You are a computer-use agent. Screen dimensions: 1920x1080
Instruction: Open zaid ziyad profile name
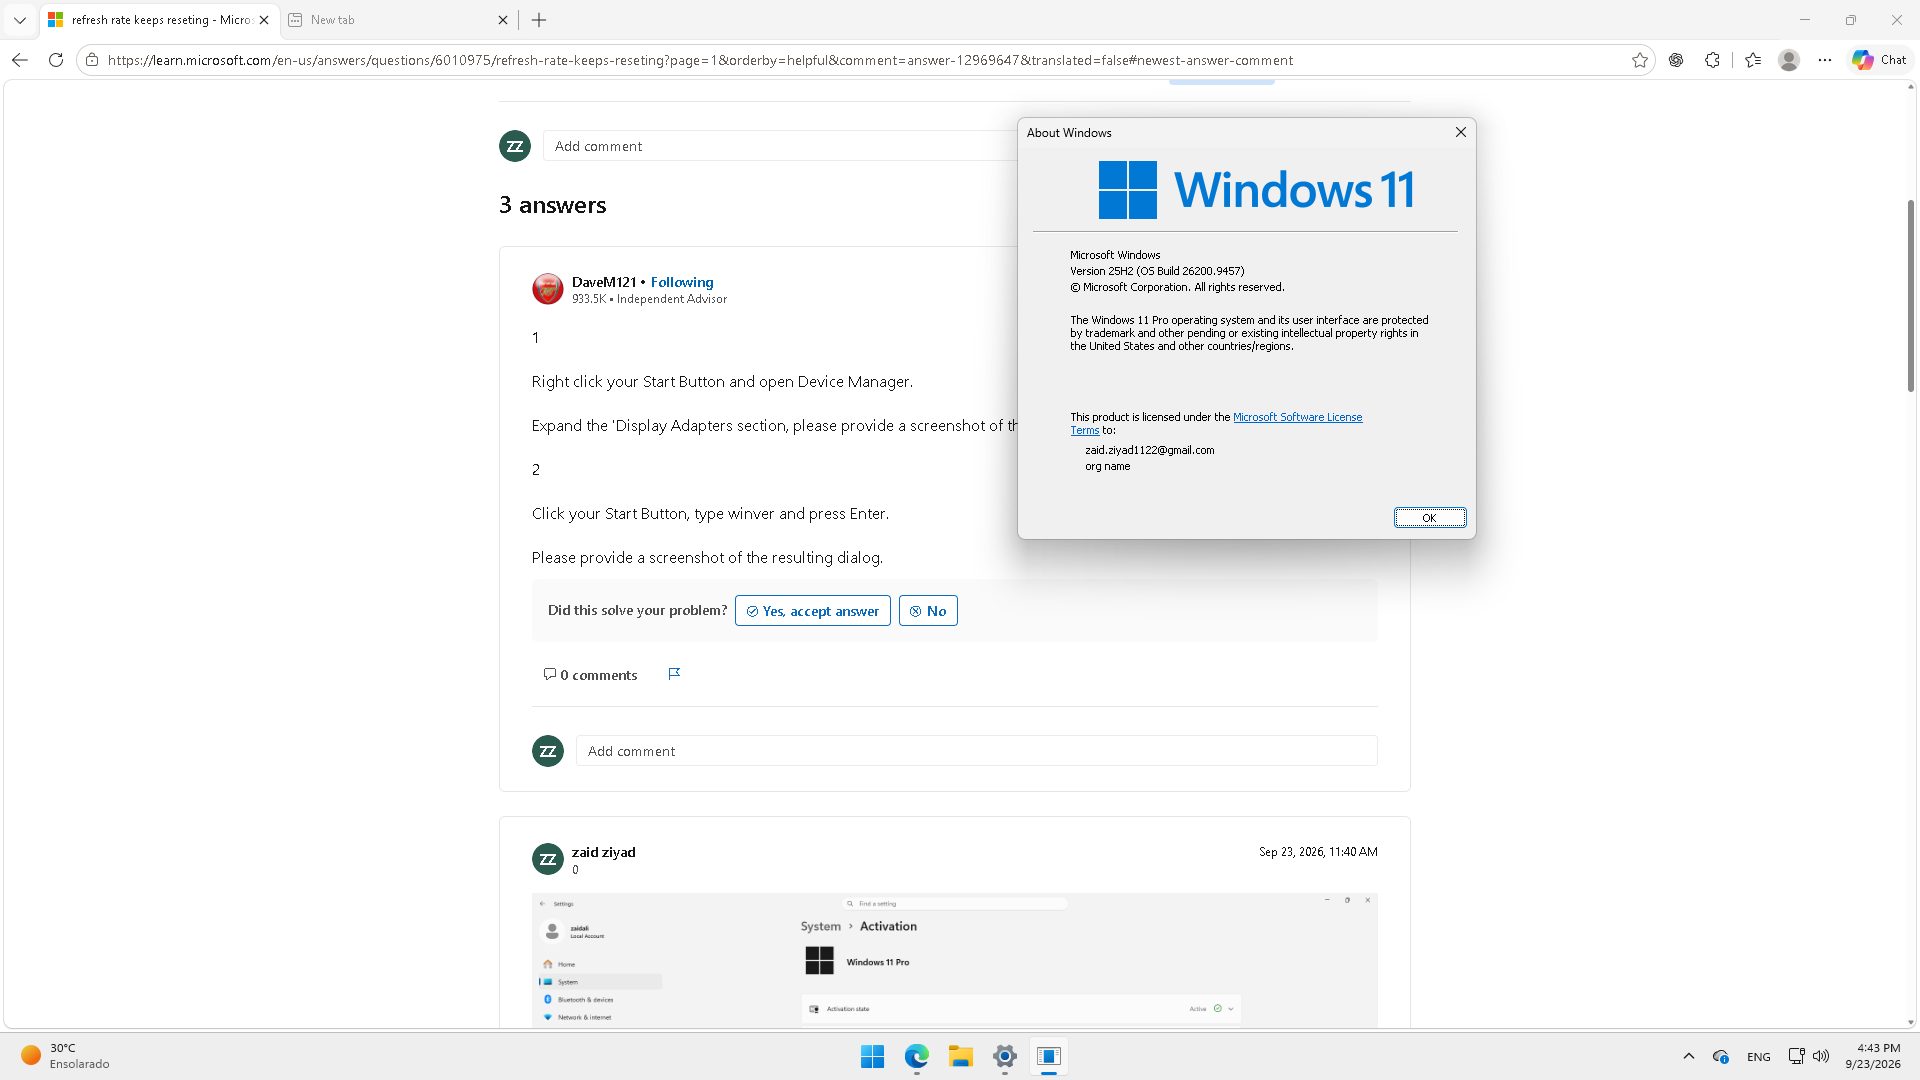point(603,852)
